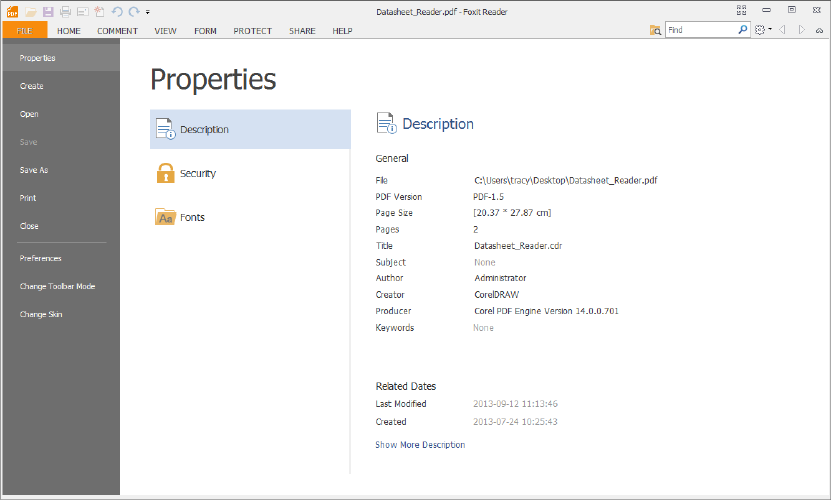Click the magnifier icon in the Find box

point(743,30)
